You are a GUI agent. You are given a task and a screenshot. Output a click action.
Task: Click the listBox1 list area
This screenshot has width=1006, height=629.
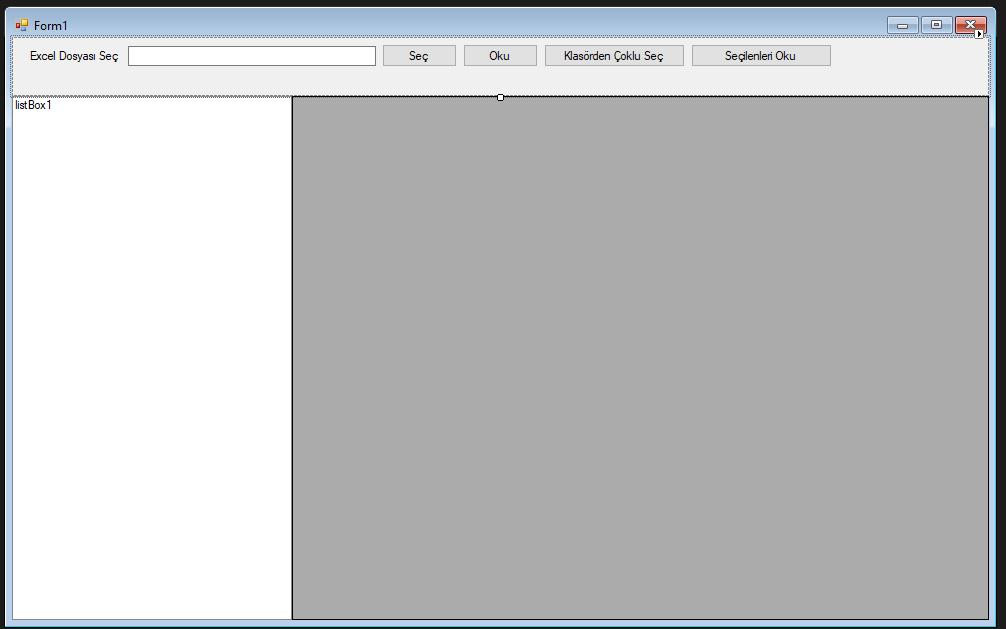150,300
